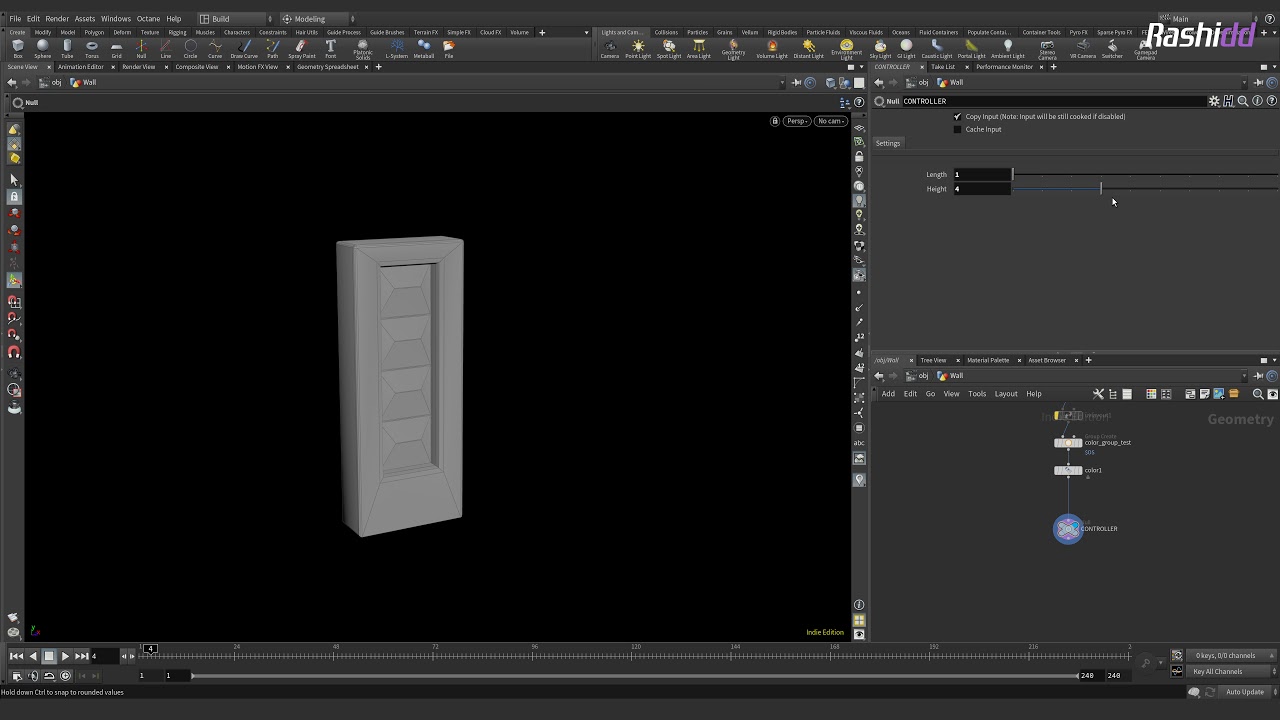Add a Spot Light from the shelf
The image size is (1280, 720).
668,48
